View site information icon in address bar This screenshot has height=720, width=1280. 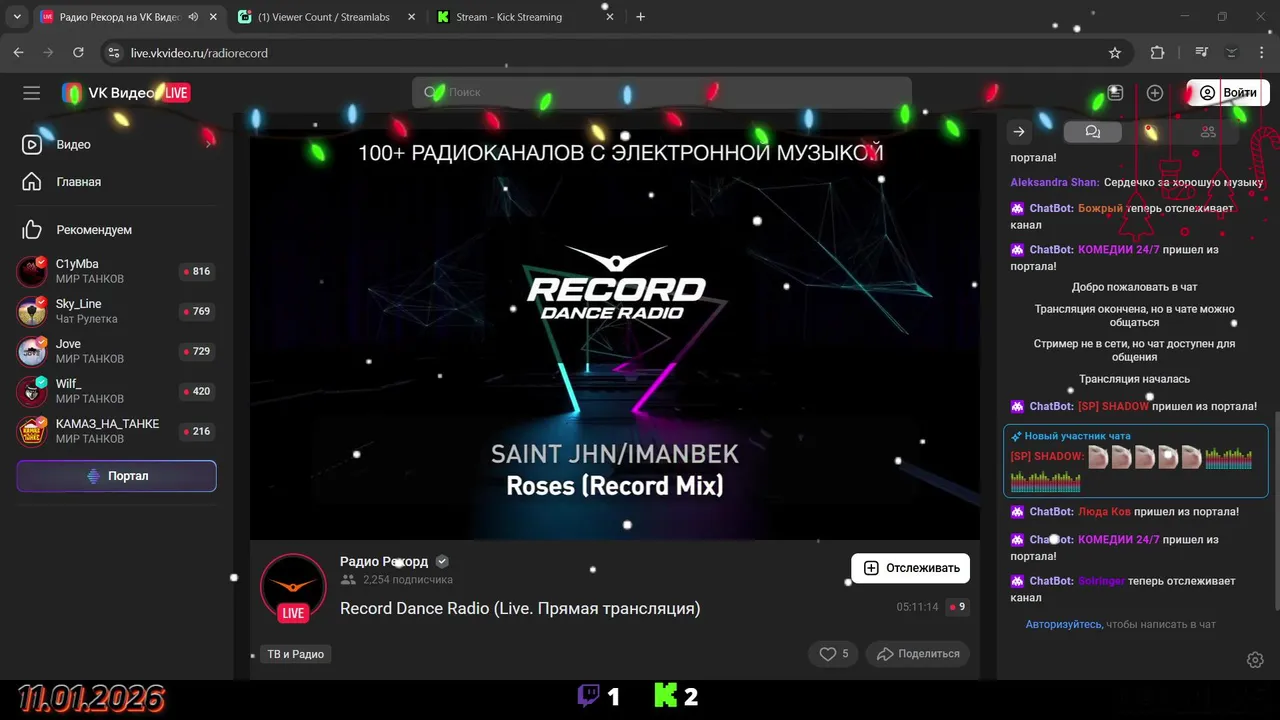pyautogui.click(x=113, y=53)
